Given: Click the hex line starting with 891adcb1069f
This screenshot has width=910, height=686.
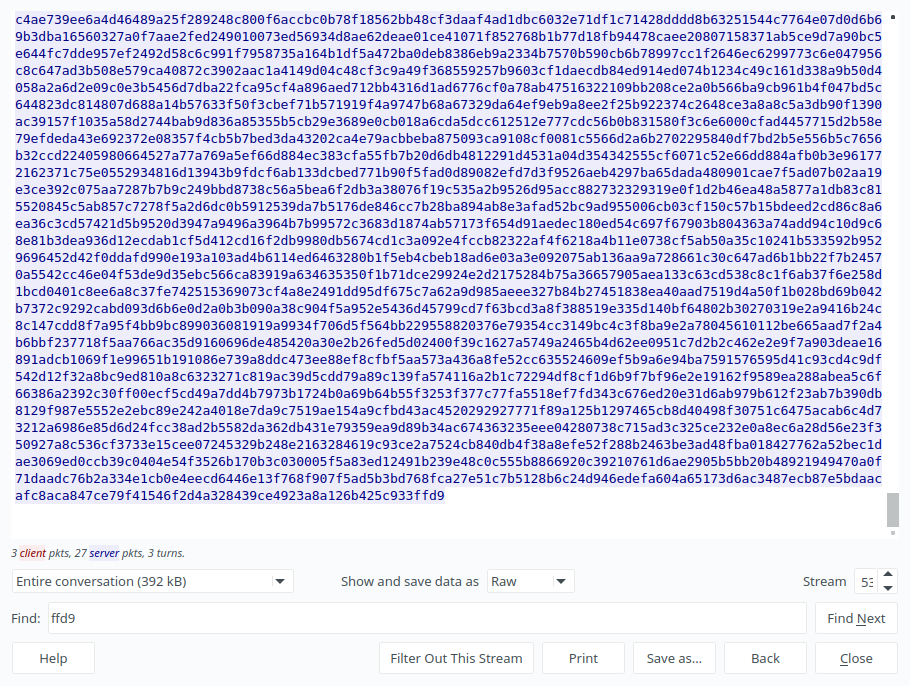Looking at the screenshot, I should coord(449,360).
